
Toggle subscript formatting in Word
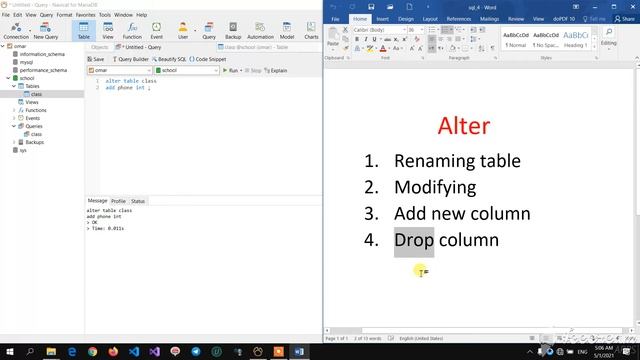coord(396,39)
